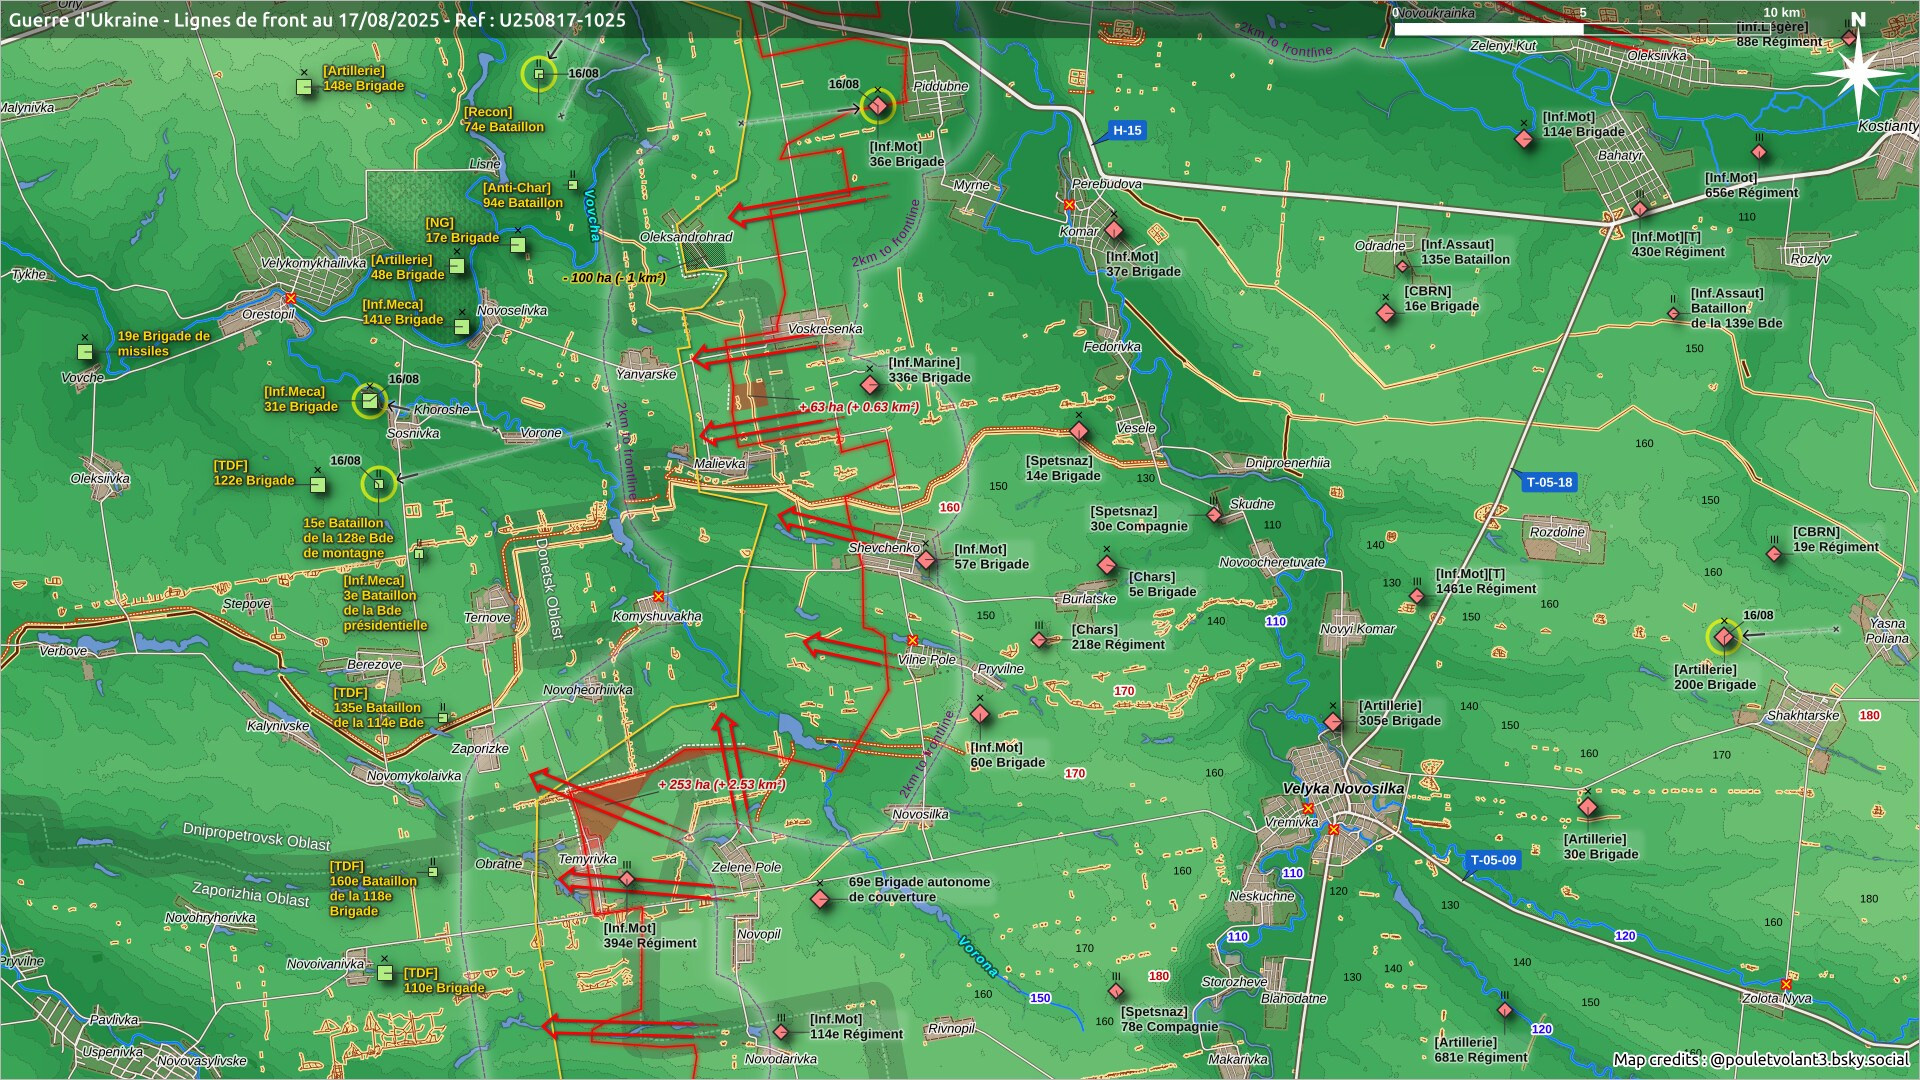
Task: Click the Velyka Novosilka town label
Action: click(x=1343, y=789)
